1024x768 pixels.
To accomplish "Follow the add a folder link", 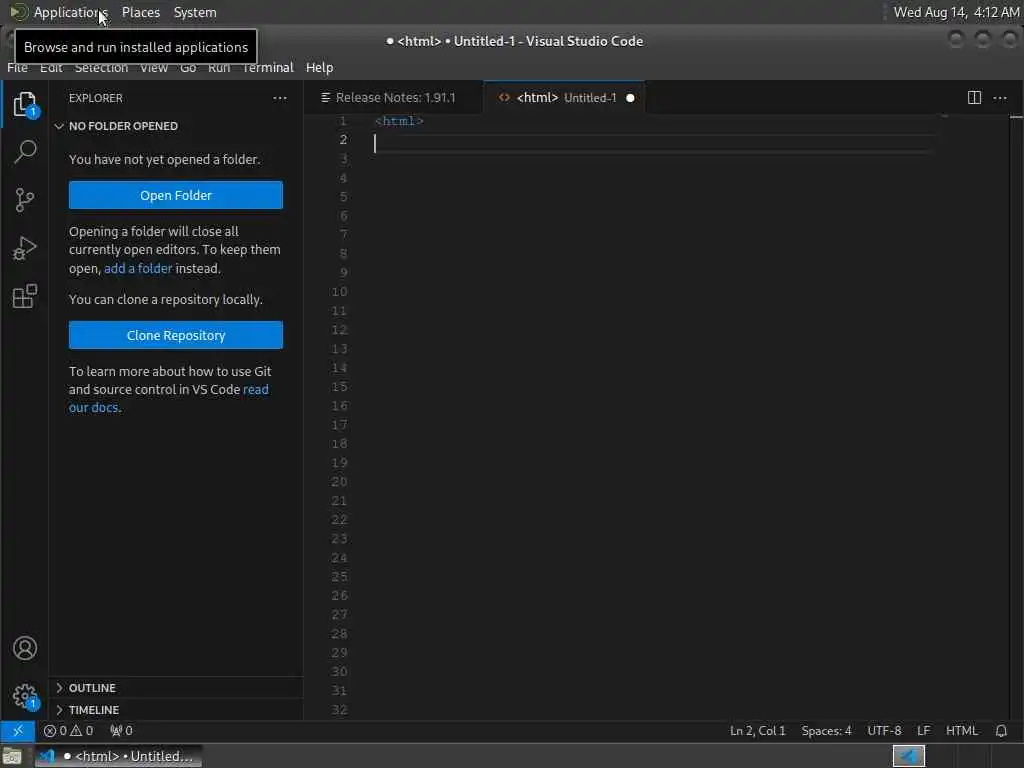I will click(x=138, y=268).
